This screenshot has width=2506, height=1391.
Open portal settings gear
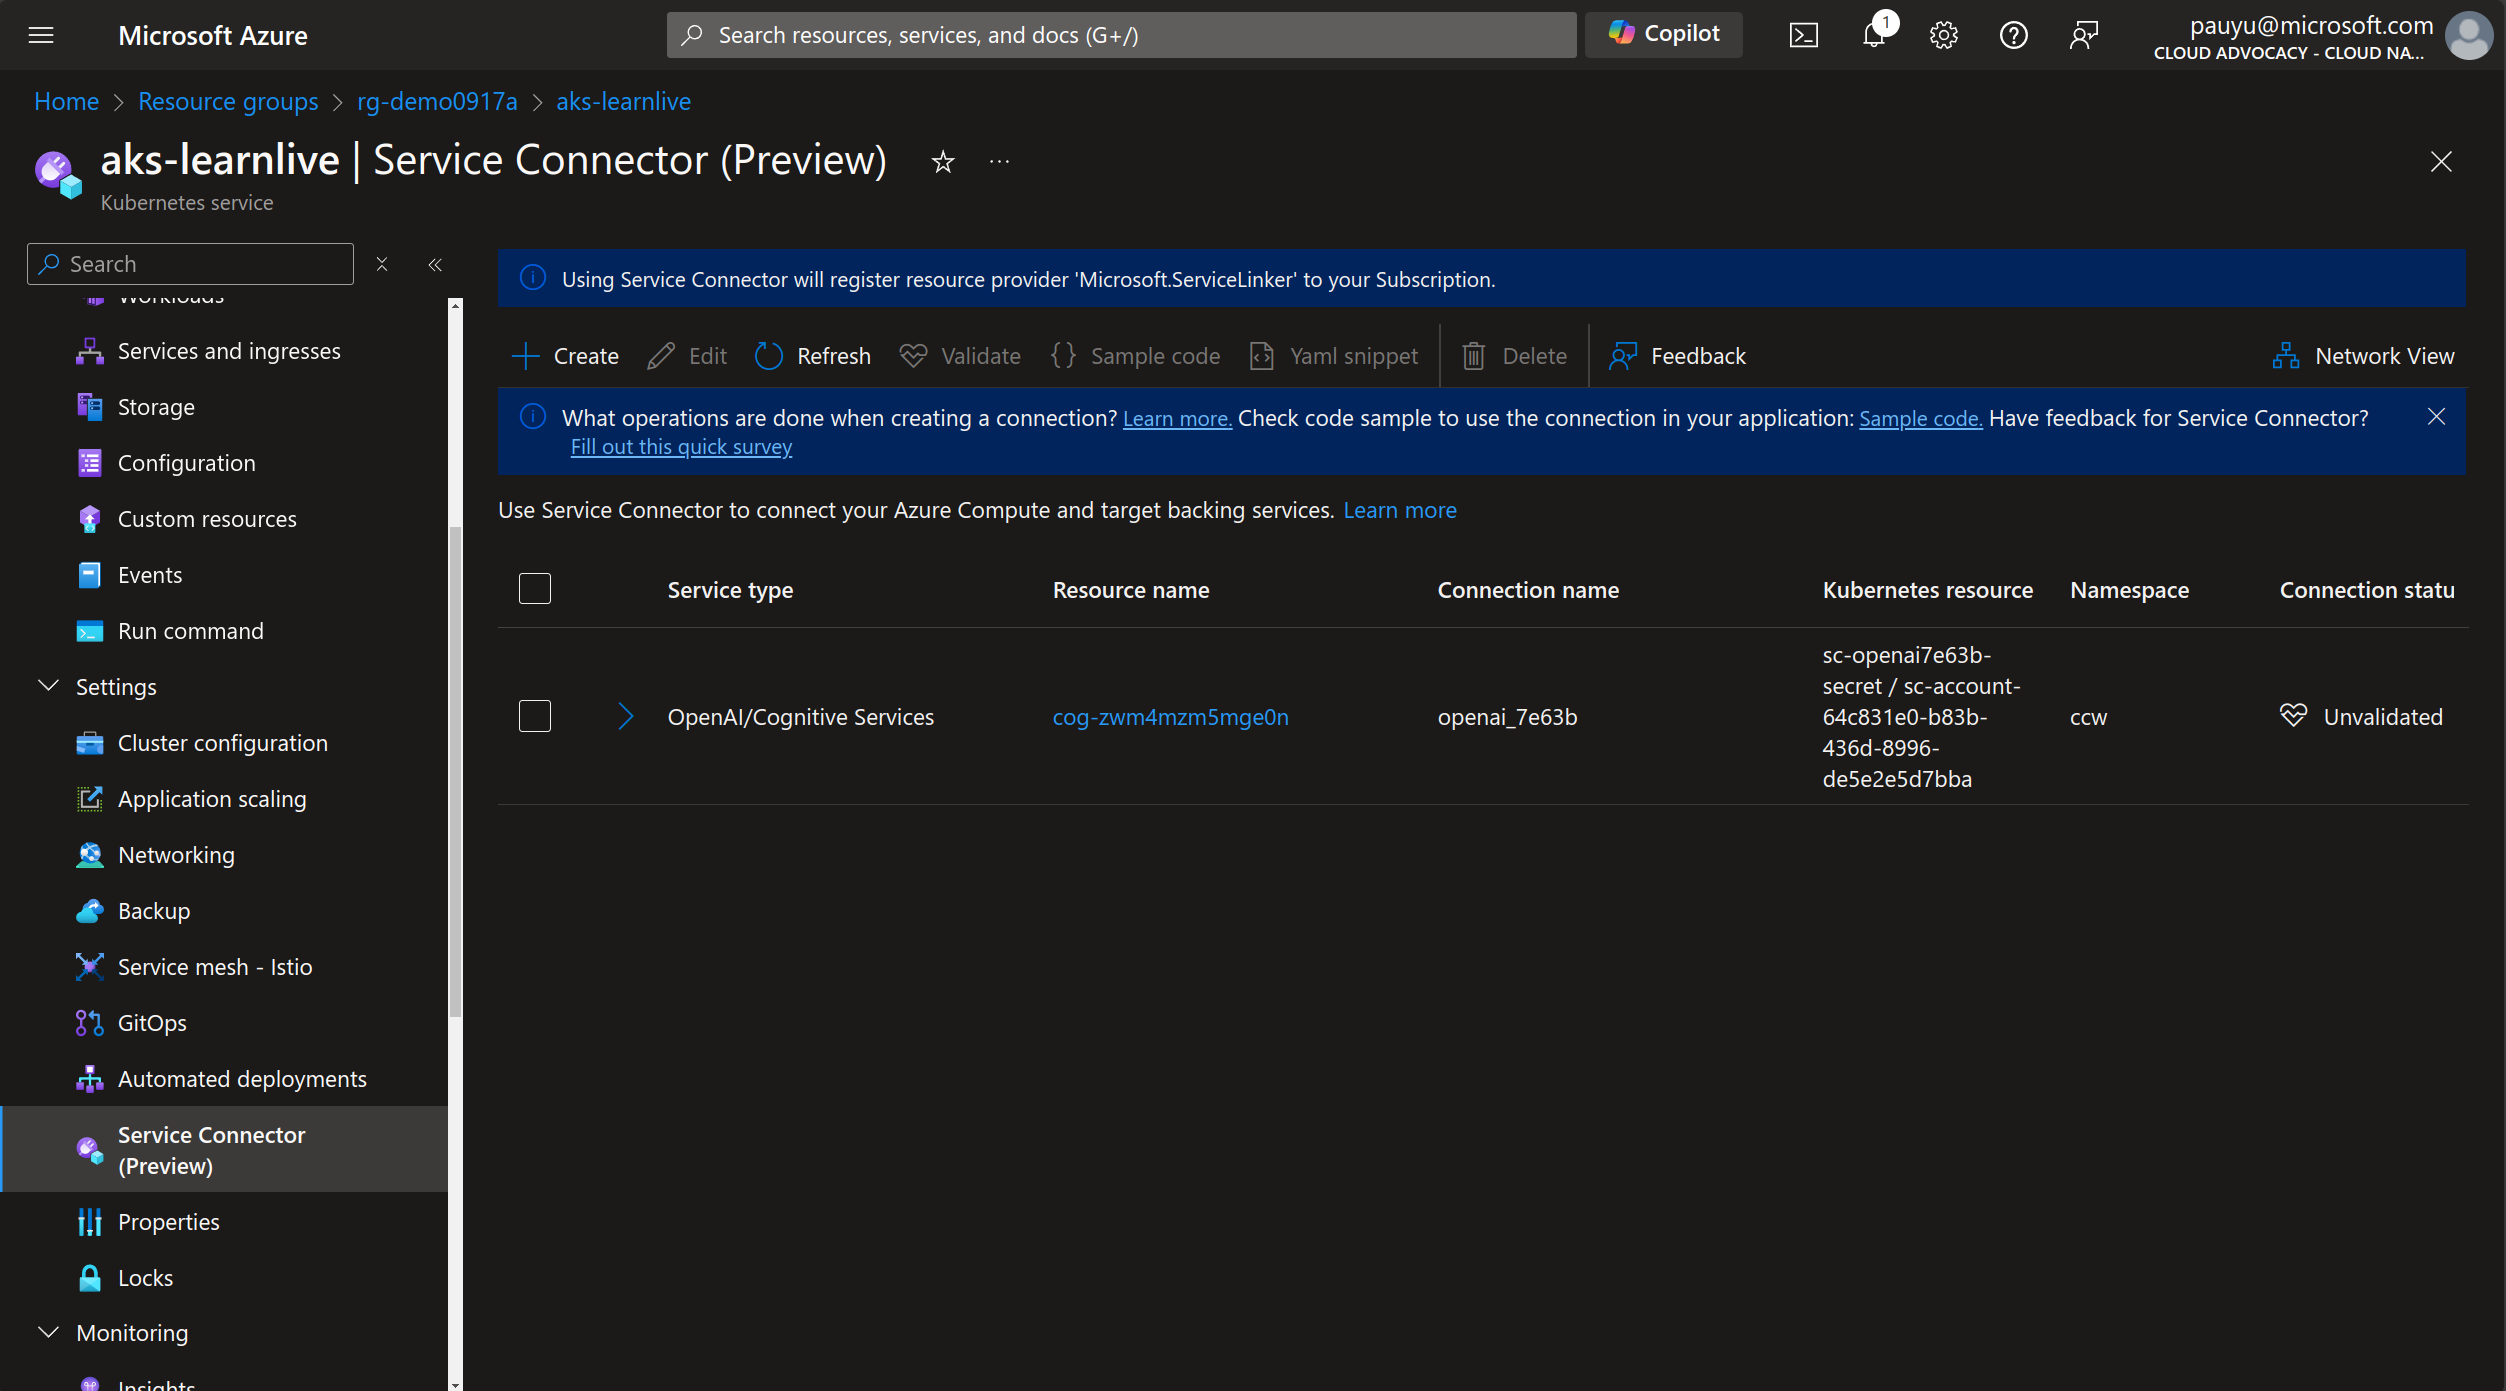[x=1943, y=35]
